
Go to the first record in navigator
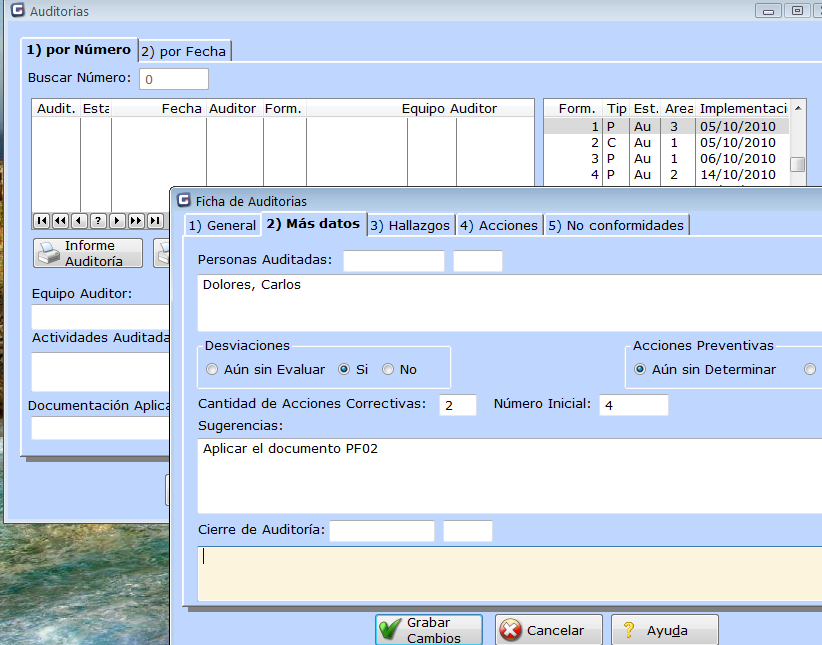42,221
